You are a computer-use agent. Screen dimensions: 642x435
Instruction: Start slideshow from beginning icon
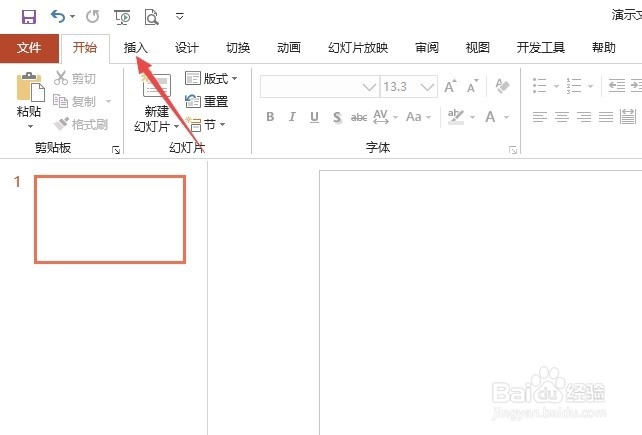tap(122, 17)
